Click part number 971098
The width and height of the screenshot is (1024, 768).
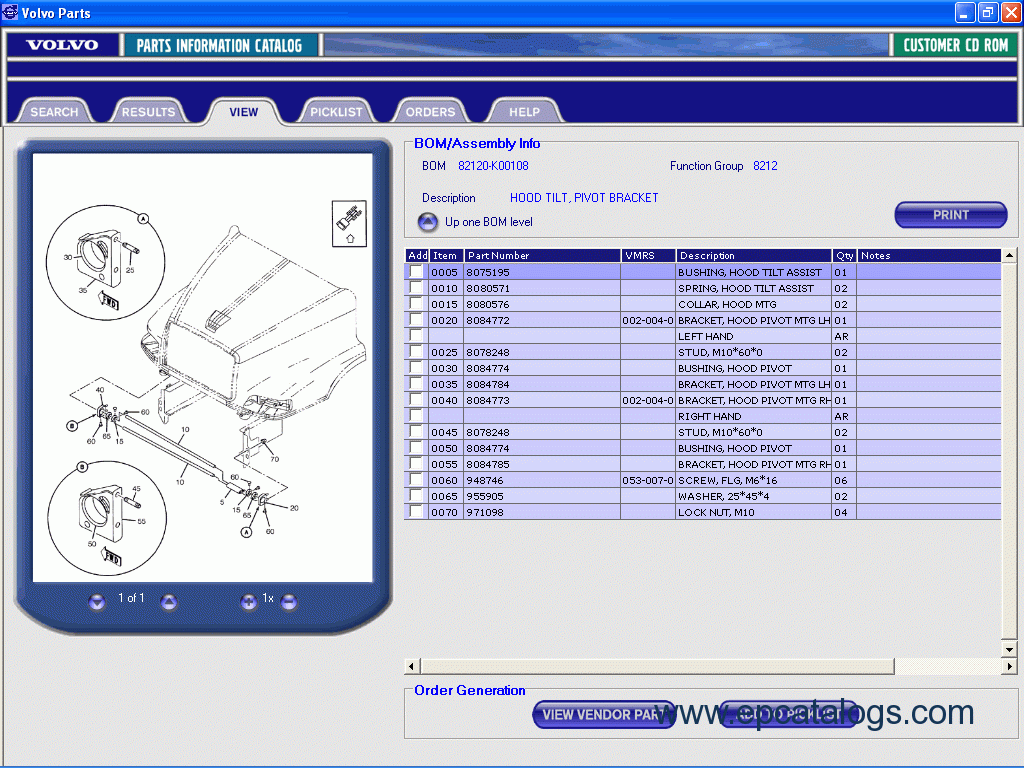485,512
